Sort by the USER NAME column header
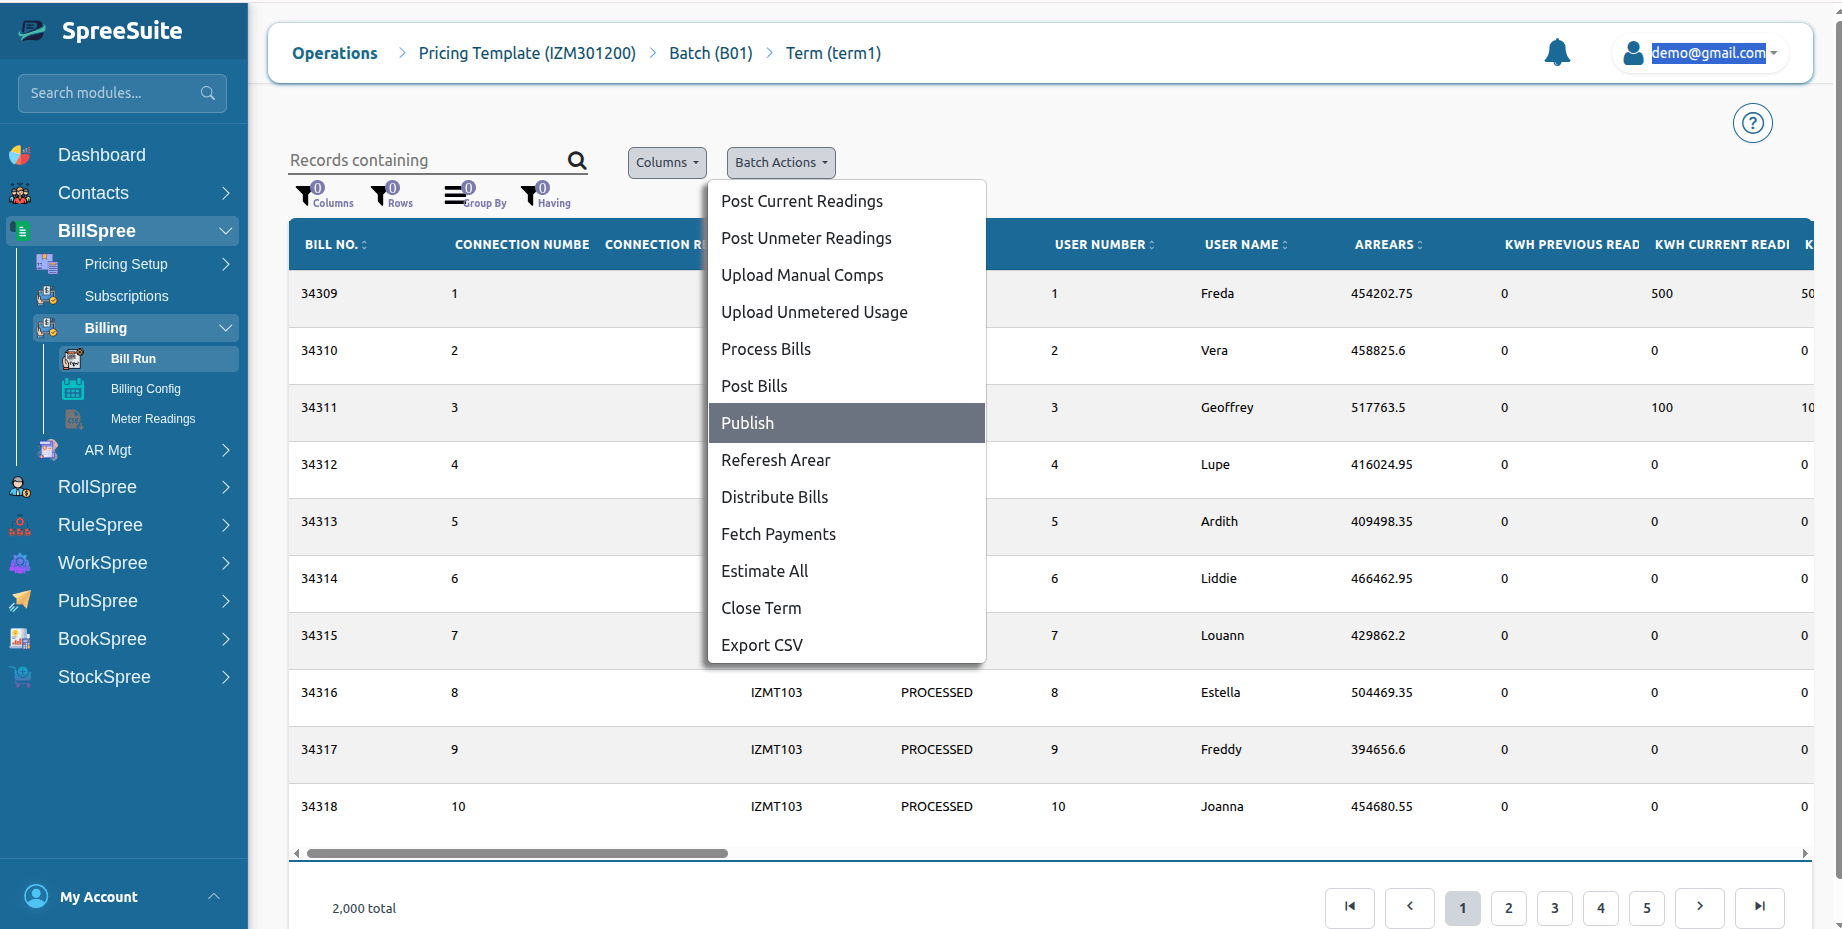The width and height of the screenshot is (1842, 929). click(x=1246, y=245)
